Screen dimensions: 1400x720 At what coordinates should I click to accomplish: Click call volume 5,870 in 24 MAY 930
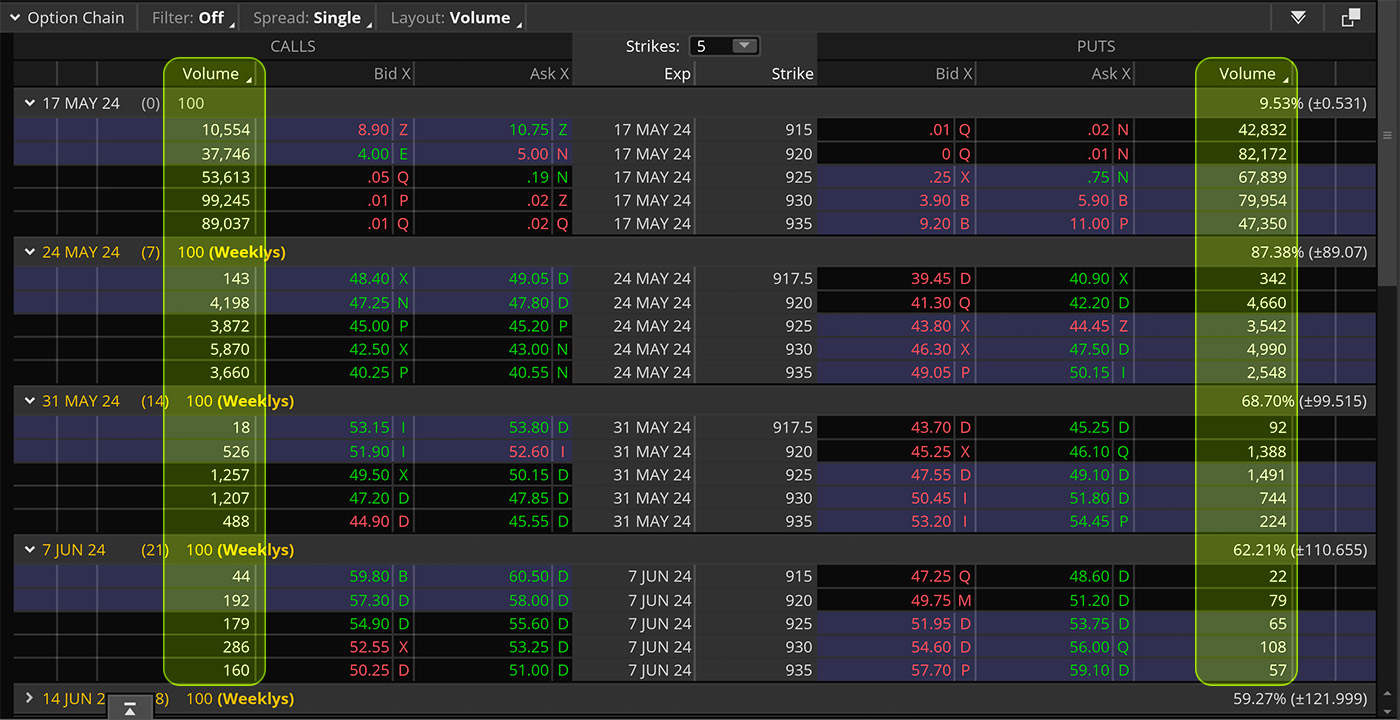point(229,349)
